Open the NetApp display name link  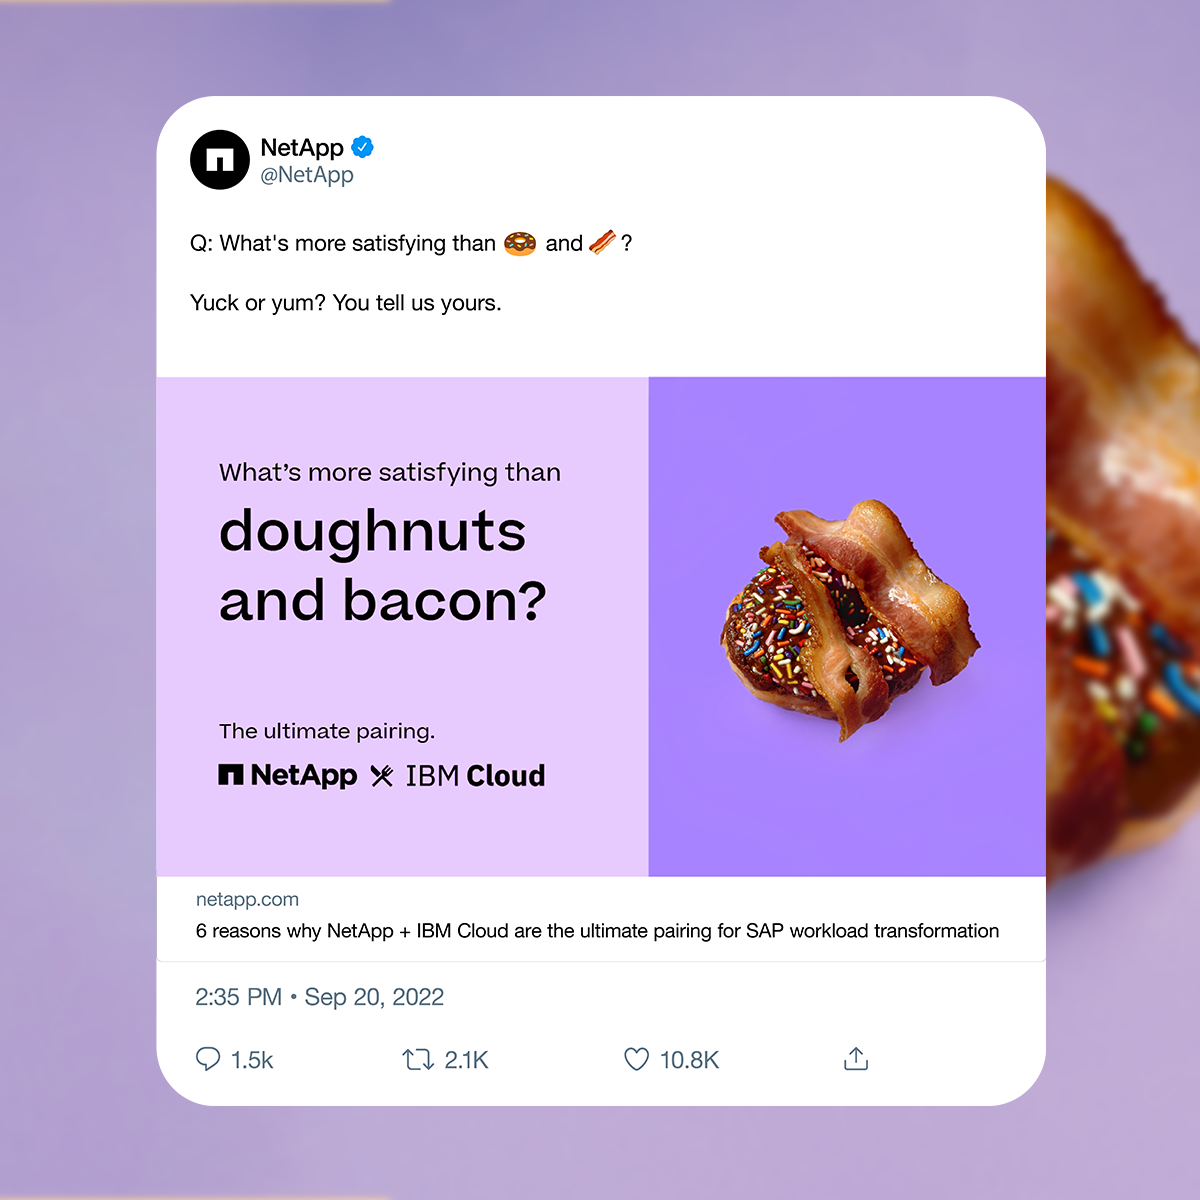[x=301, y=148]
